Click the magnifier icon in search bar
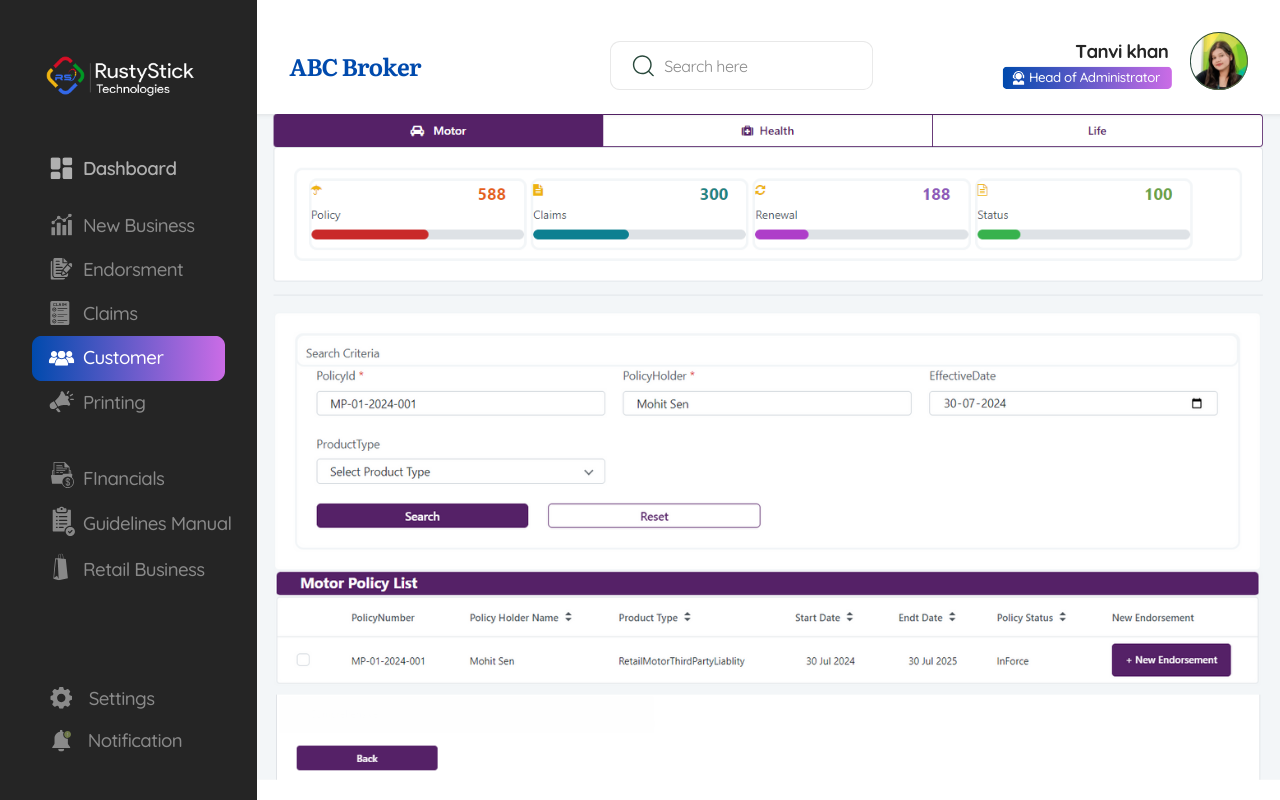The height and width of the screenshot is (800, 1280). 643,66
